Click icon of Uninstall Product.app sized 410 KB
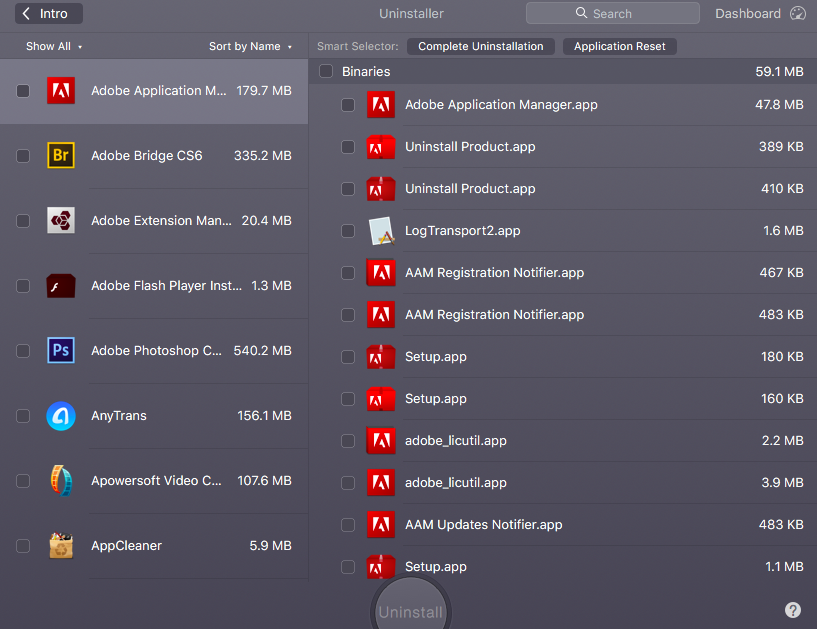817x629 pixels. 381,189
